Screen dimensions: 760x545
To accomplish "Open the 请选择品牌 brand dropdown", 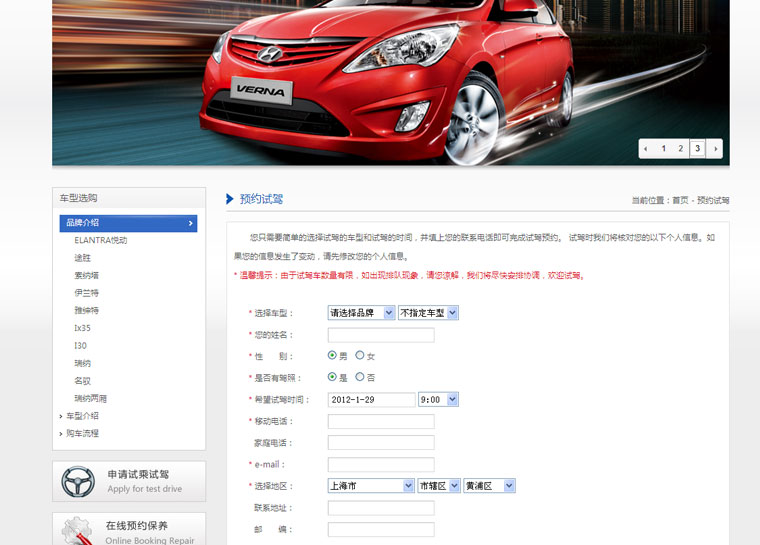I will coord(361,313).
